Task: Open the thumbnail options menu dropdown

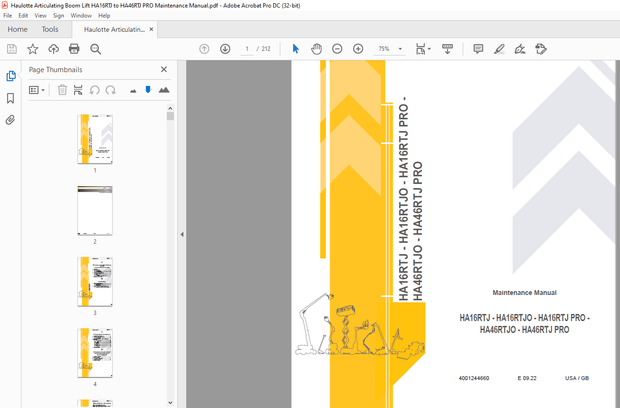Action: click(x=37, y=90)
